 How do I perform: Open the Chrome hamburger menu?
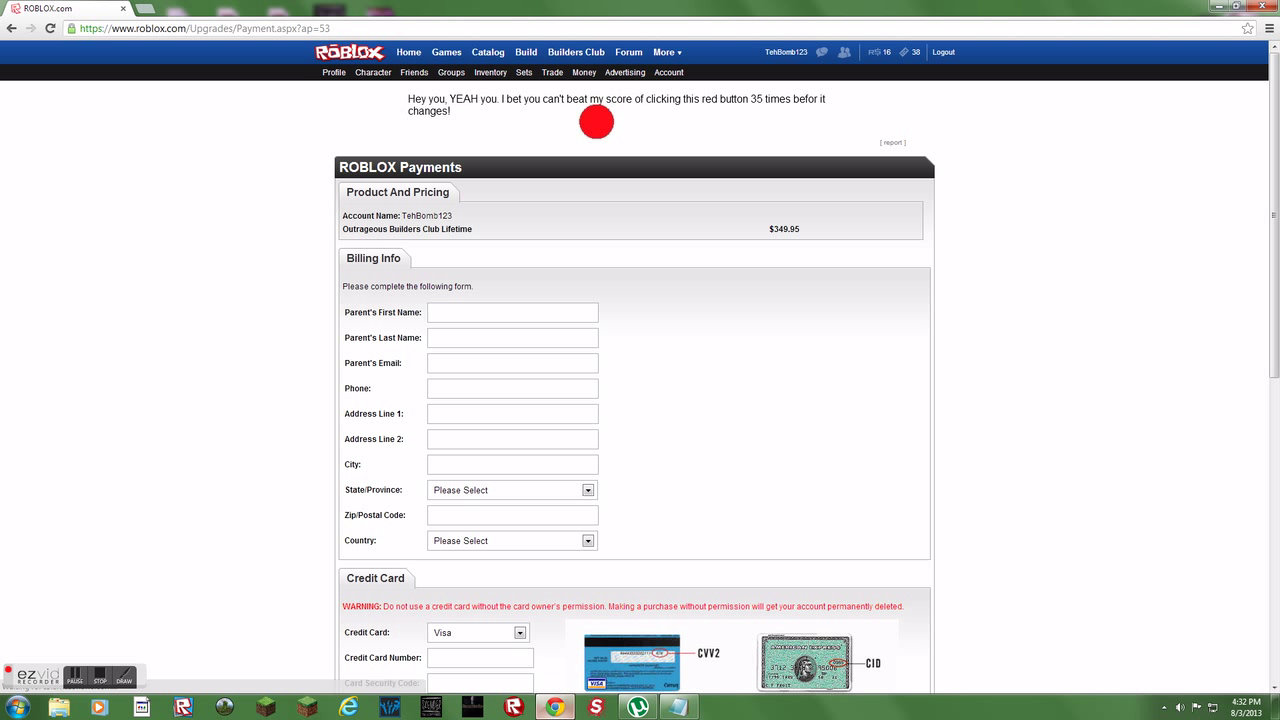point(1266,28)
